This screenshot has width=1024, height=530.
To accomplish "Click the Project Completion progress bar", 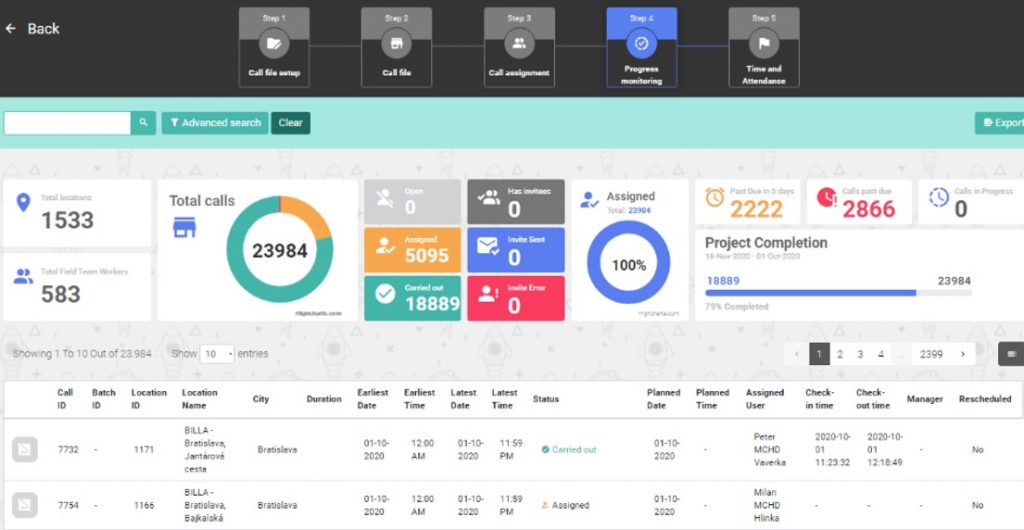I will tap(810, 293).
